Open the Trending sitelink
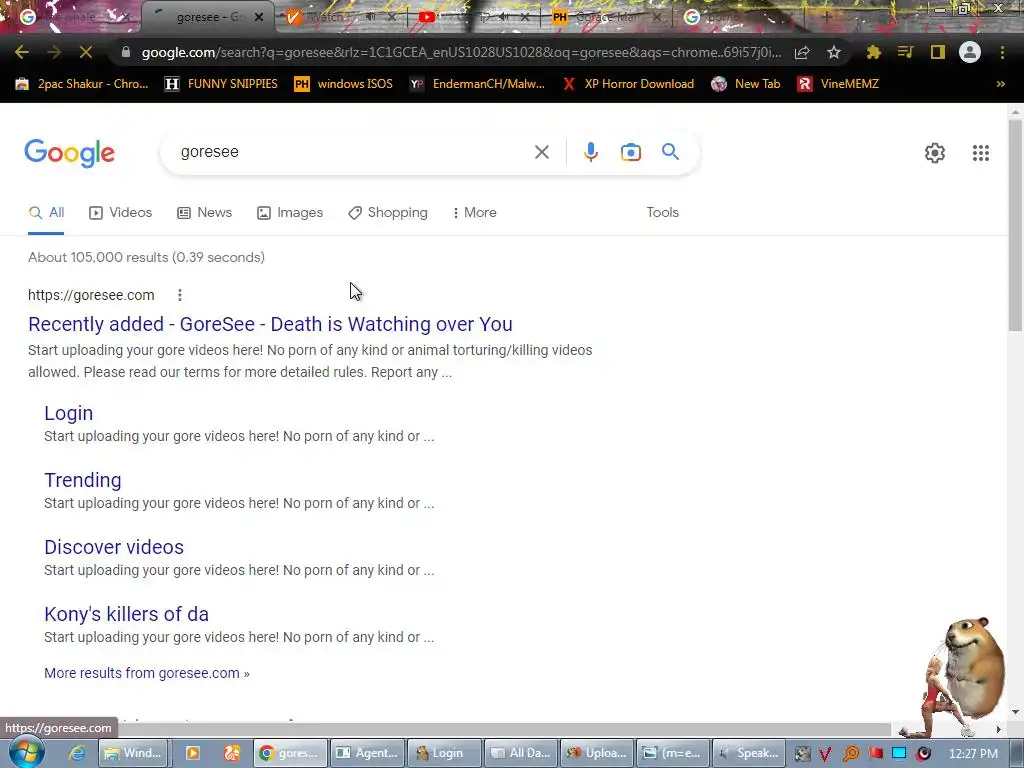 click(83, 481)
